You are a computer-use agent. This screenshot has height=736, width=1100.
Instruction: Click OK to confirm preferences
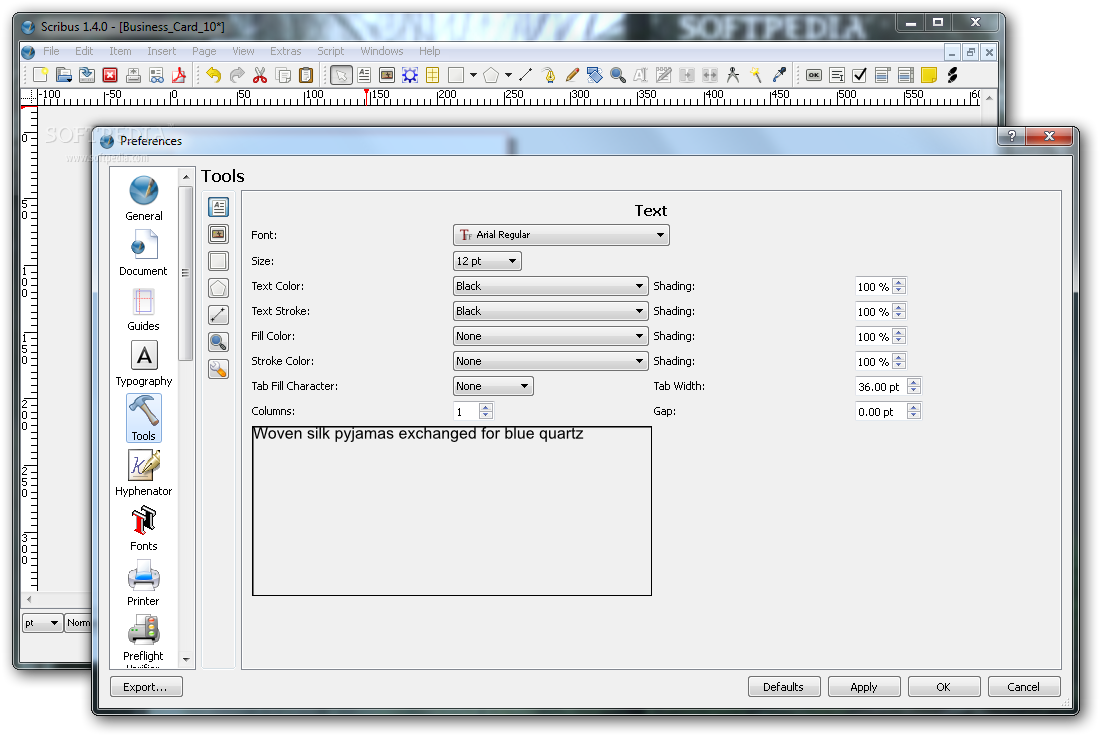tap(944, 687)
